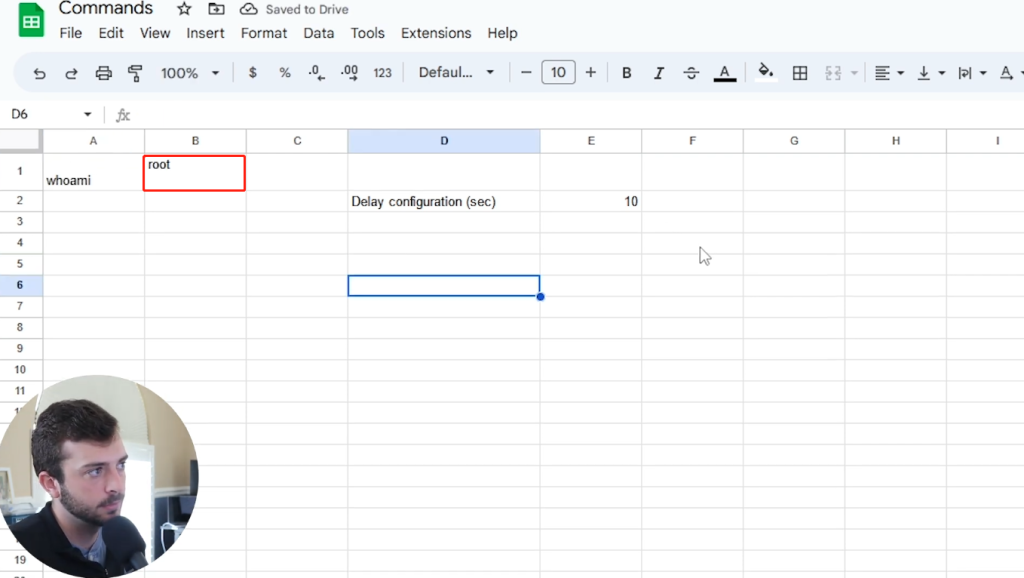Click the select-all corner box
The image size is (1024, 578).
tap(20, 140)
